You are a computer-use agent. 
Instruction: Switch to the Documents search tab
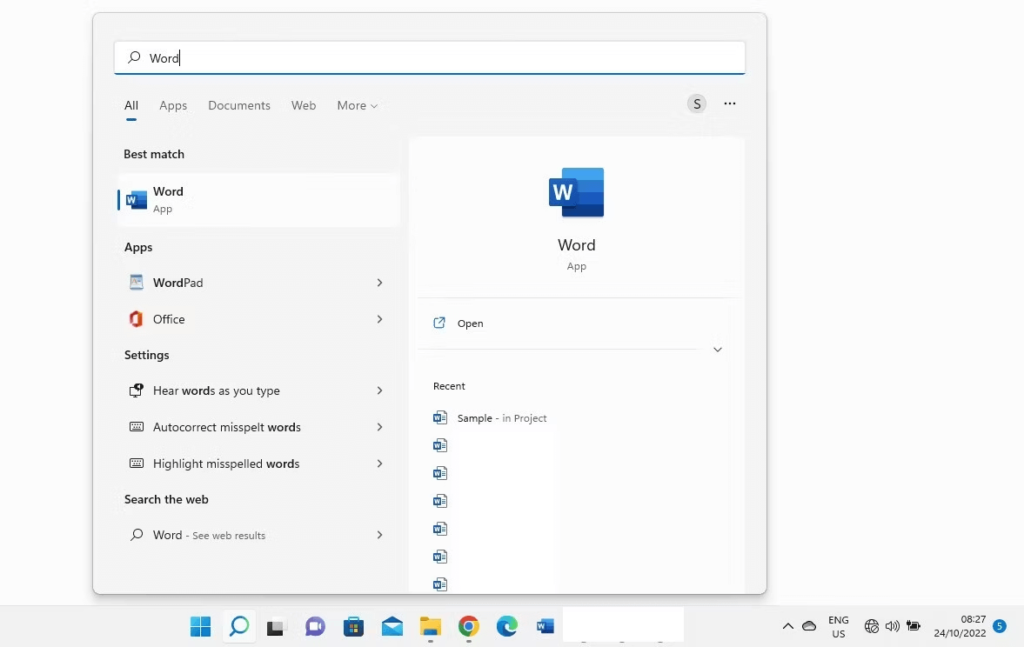pyautogui.click(x=239, y=106)
